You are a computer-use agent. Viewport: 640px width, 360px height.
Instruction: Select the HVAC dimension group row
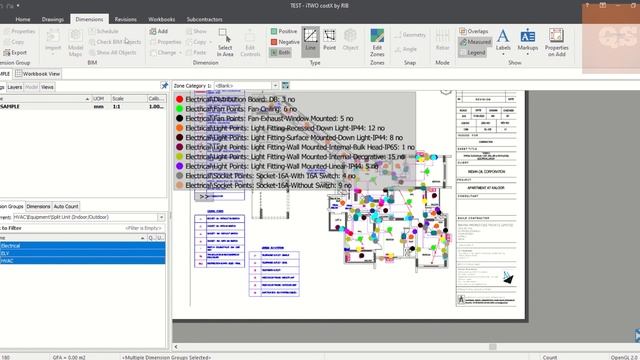(82, 260)
